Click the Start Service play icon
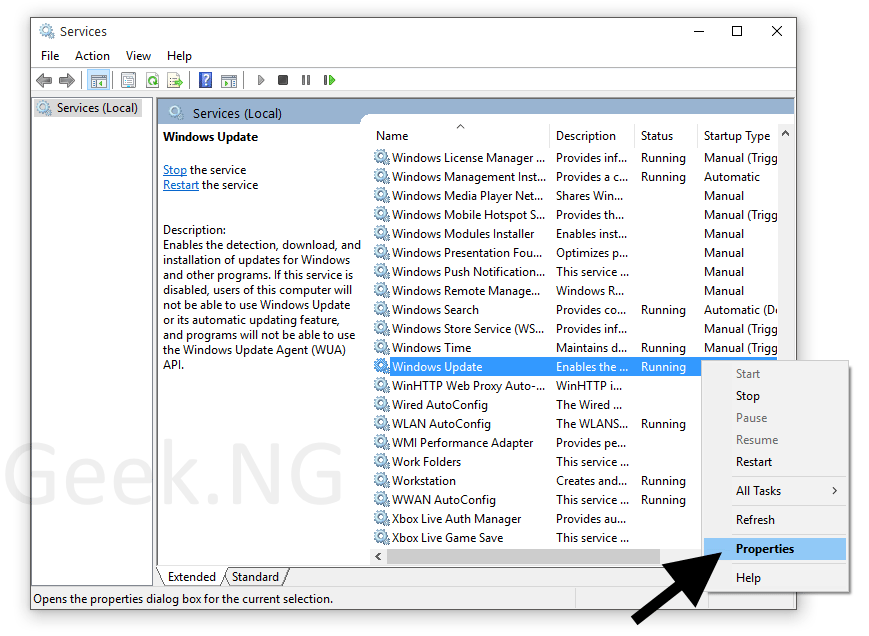This screenshot has height=636, width=869. [x=260, y=80]
